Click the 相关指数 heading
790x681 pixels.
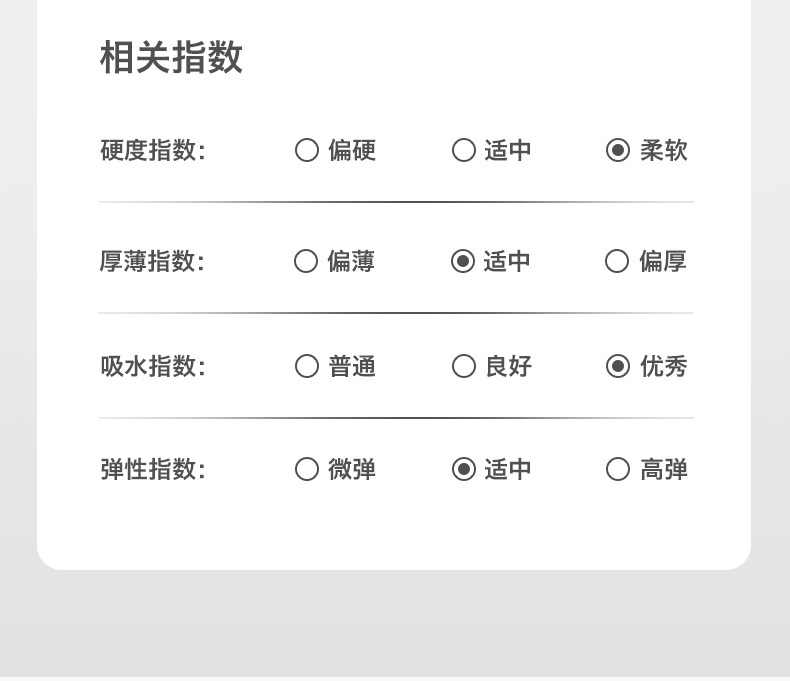pyautogui.click(x=171, y=58)
